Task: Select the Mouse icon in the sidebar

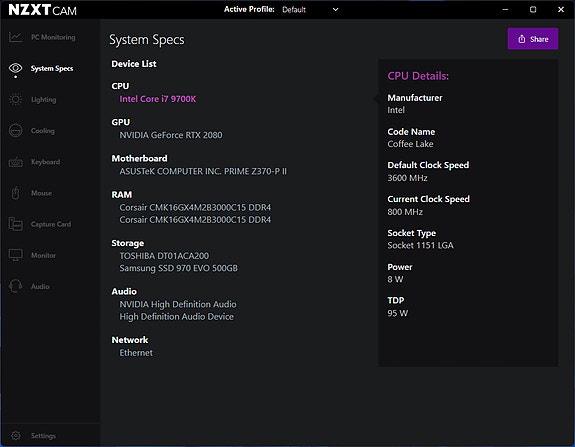Action: coord(15,193)
